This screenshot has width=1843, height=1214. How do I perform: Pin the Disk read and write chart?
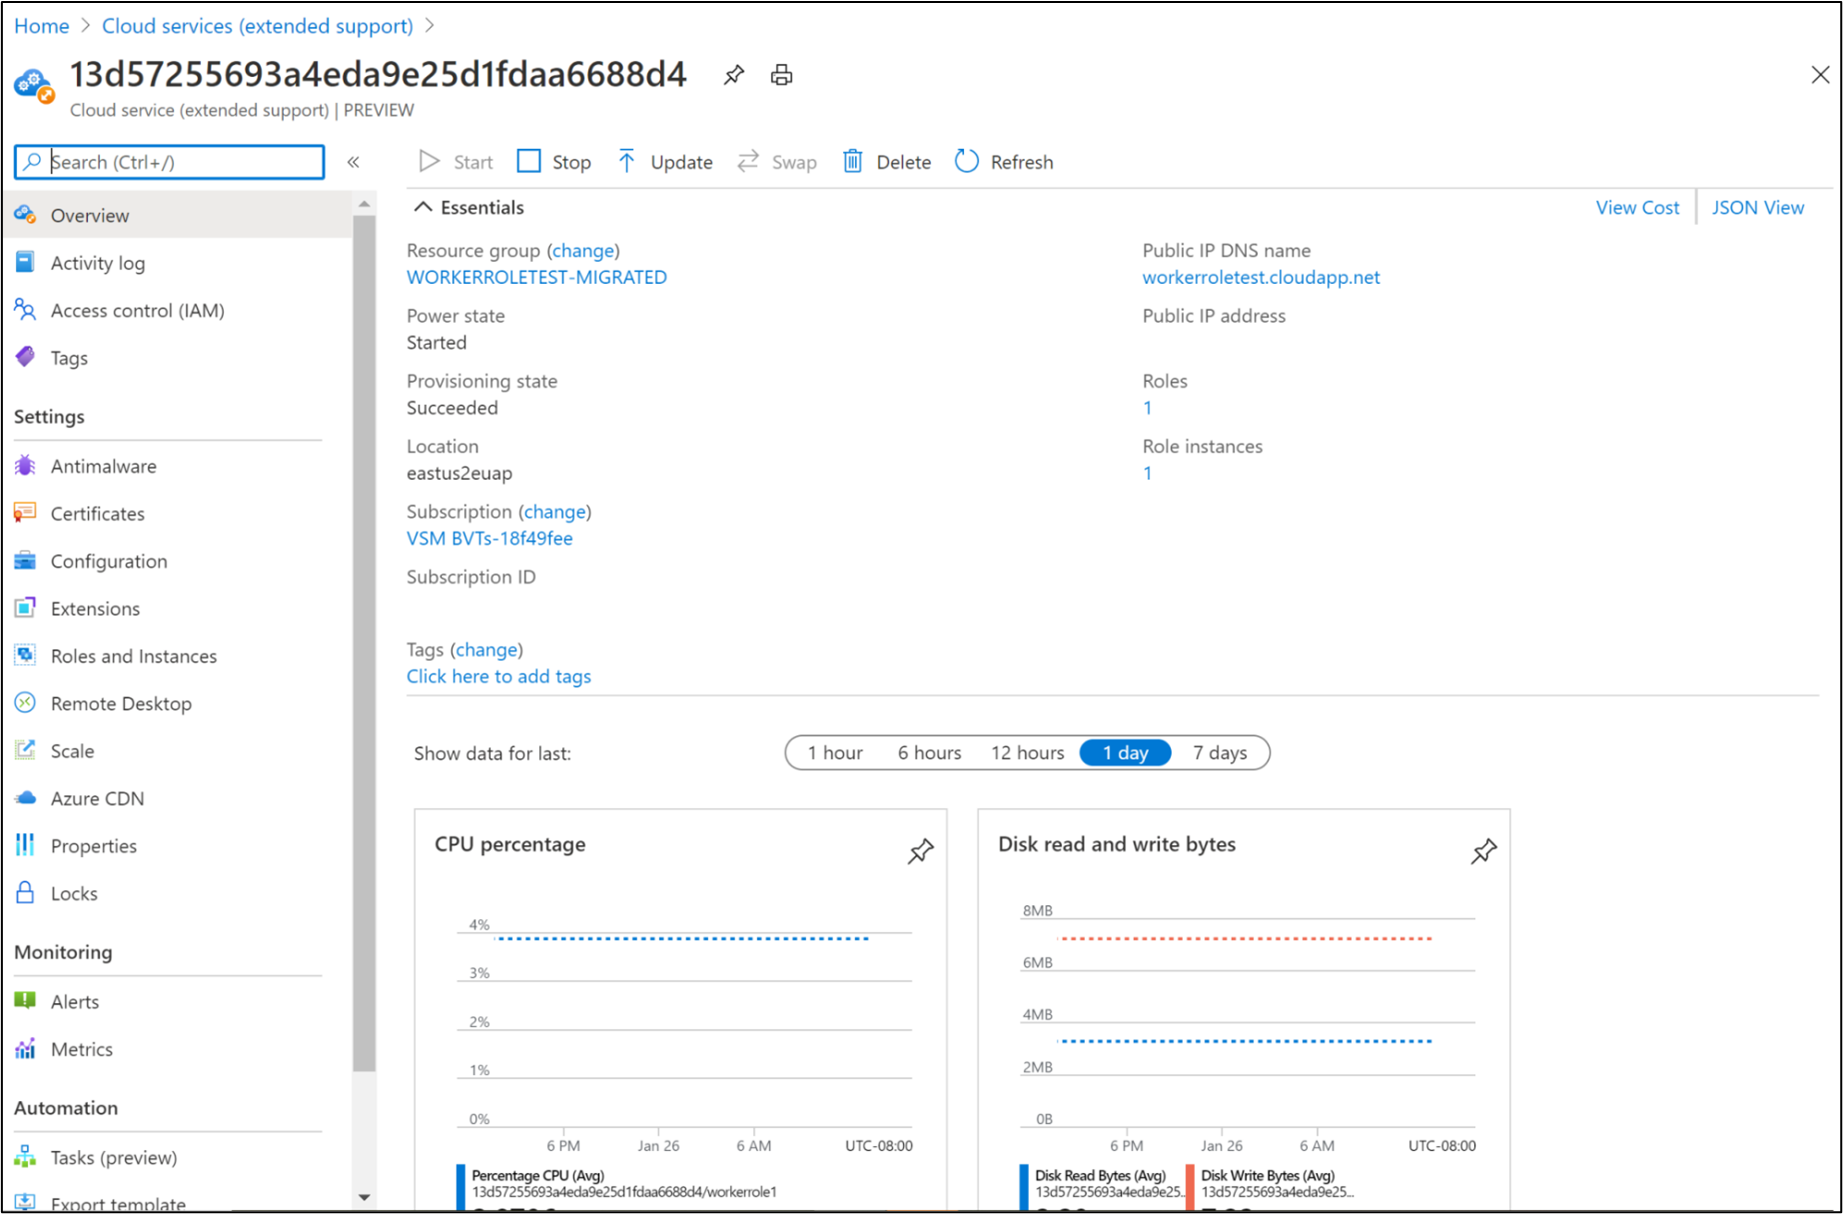pyautogui.click(x=1484, y=851)
